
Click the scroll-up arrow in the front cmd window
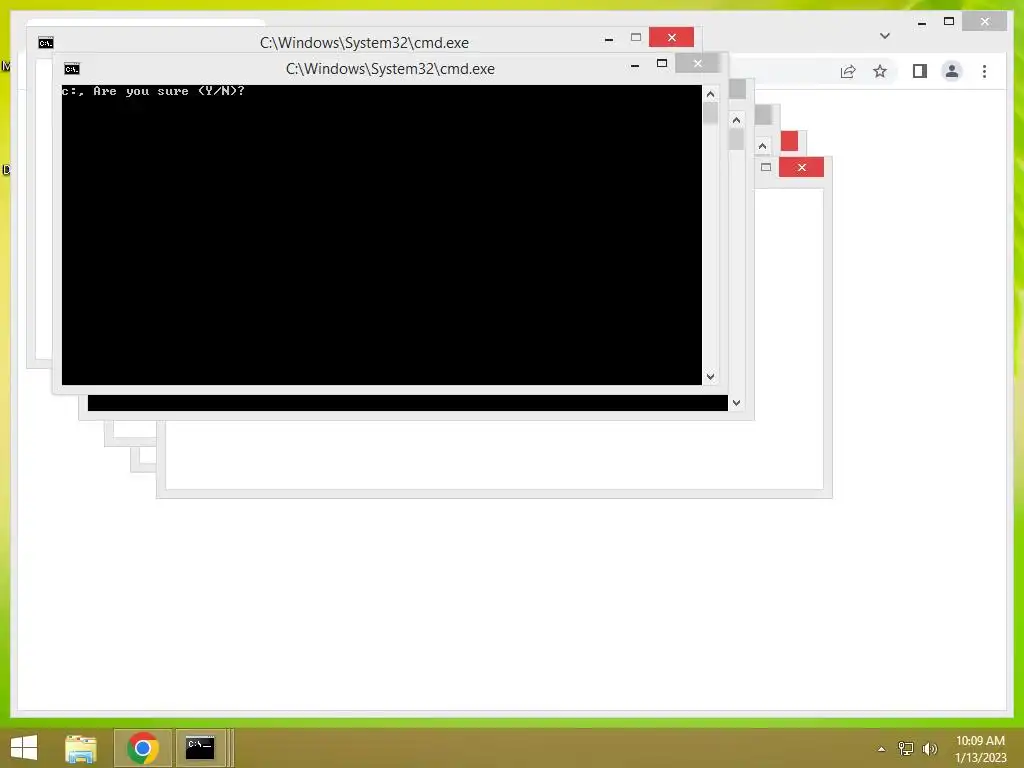[x=711, y=94]
